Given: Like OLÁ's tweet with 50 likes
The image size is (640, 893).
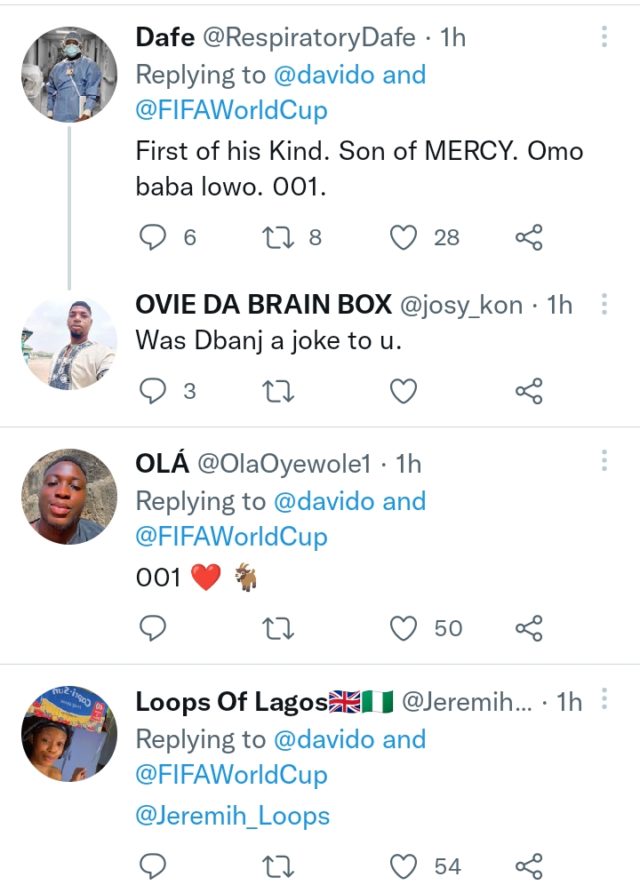Looking at the screenshot, I should tap(403, 628).
